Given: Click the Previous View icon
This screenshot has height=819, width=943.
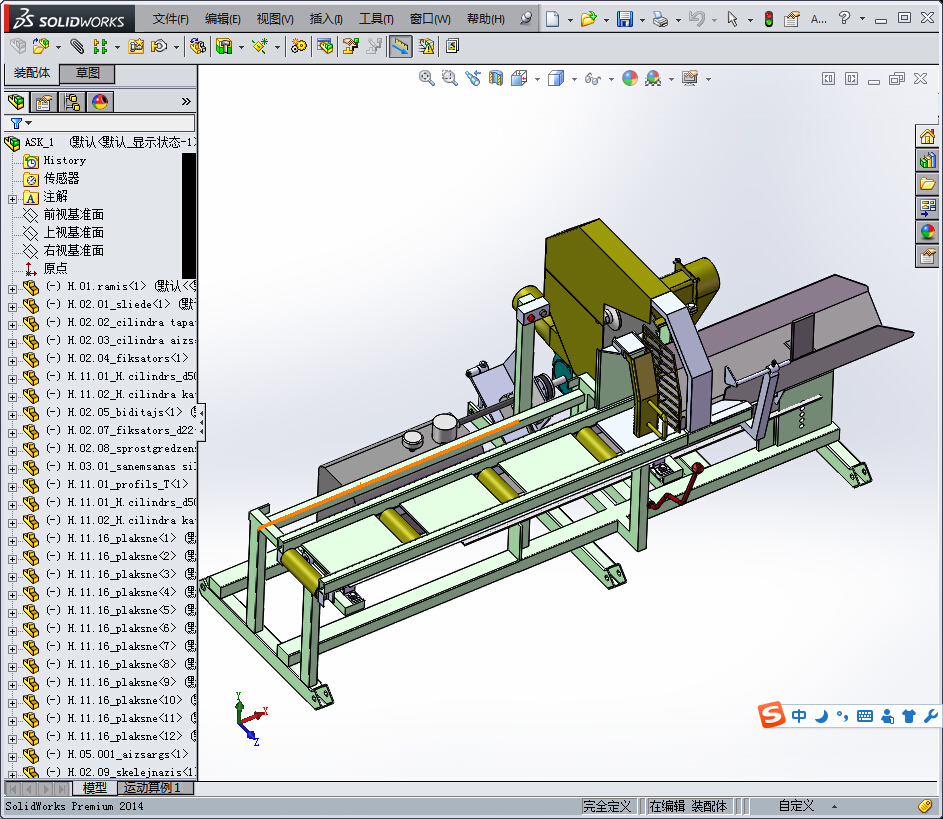Looking at the screenshot, I should pyautogui.click(x=473, y=78).
